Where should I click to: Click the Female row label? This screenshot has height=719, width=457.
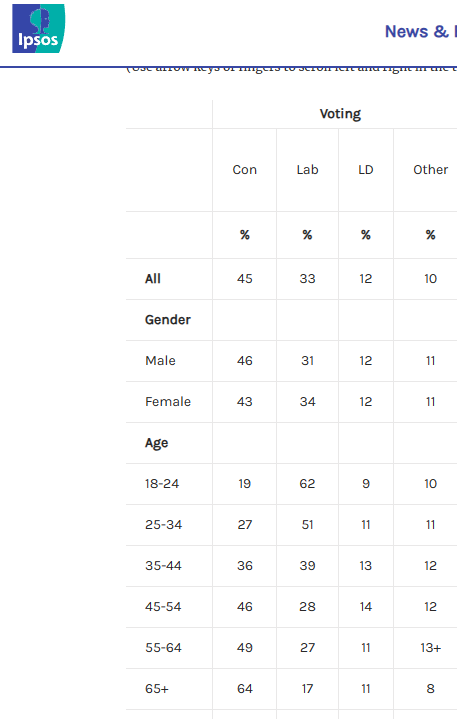[x=168, y=402]
